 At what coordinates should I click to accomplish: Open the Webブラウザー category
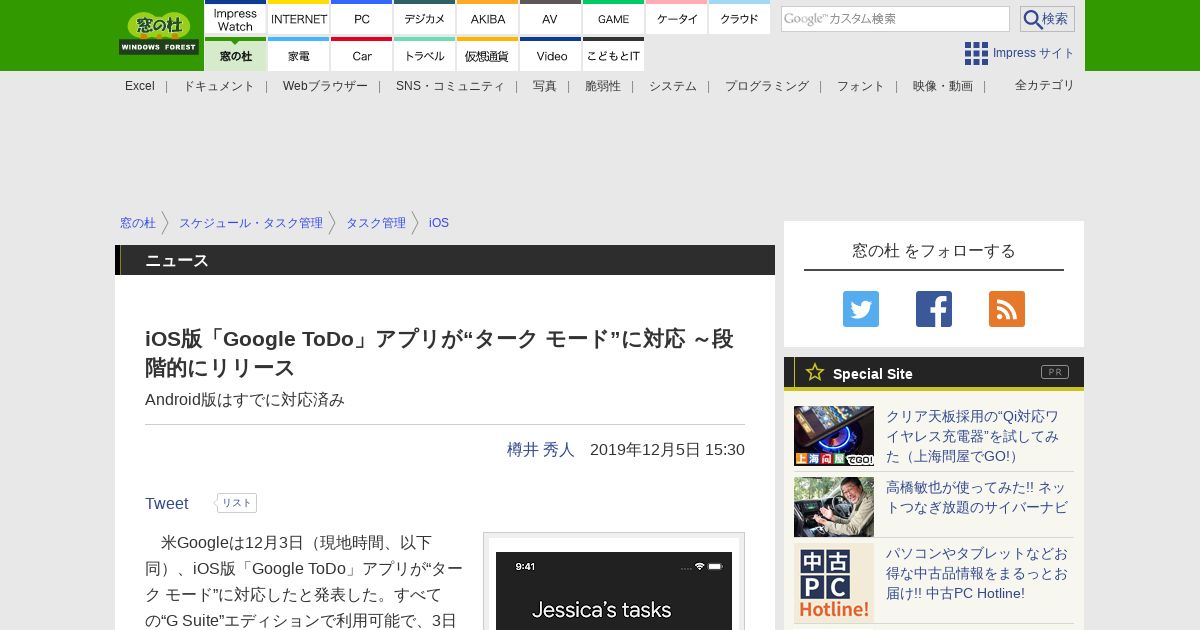tap(325, 86)
